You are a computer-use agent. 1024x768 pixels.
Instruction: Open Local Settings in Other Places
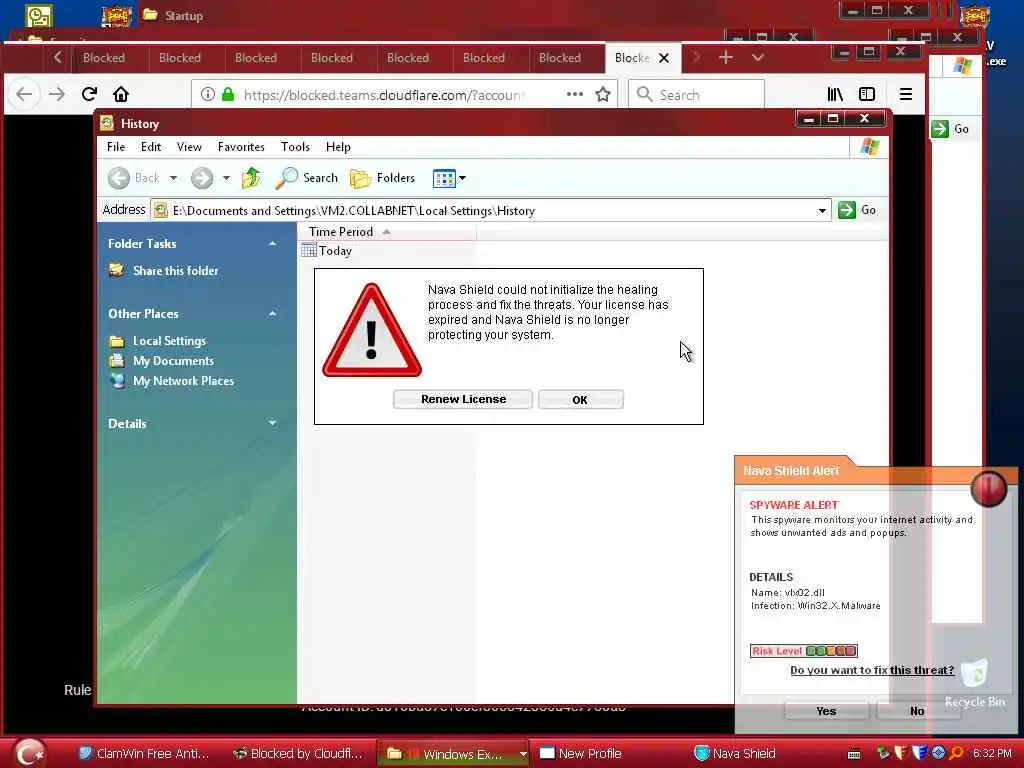169,341
